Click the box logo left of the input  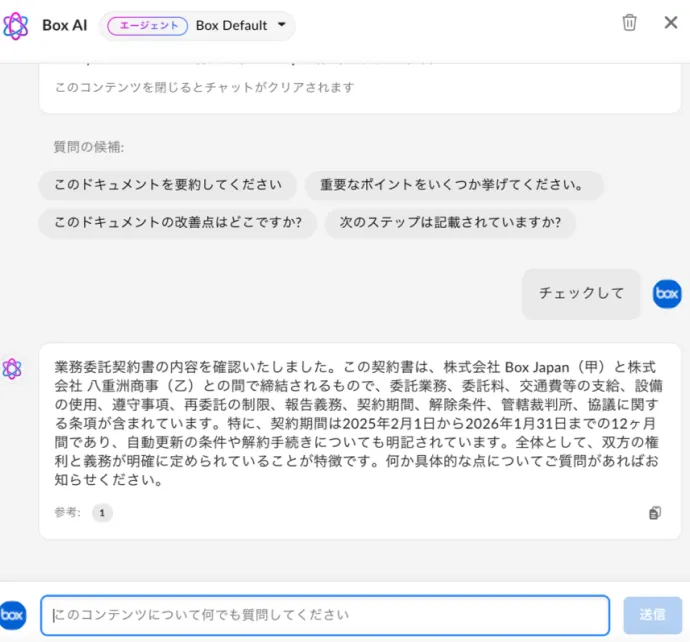tap(13, 614)
